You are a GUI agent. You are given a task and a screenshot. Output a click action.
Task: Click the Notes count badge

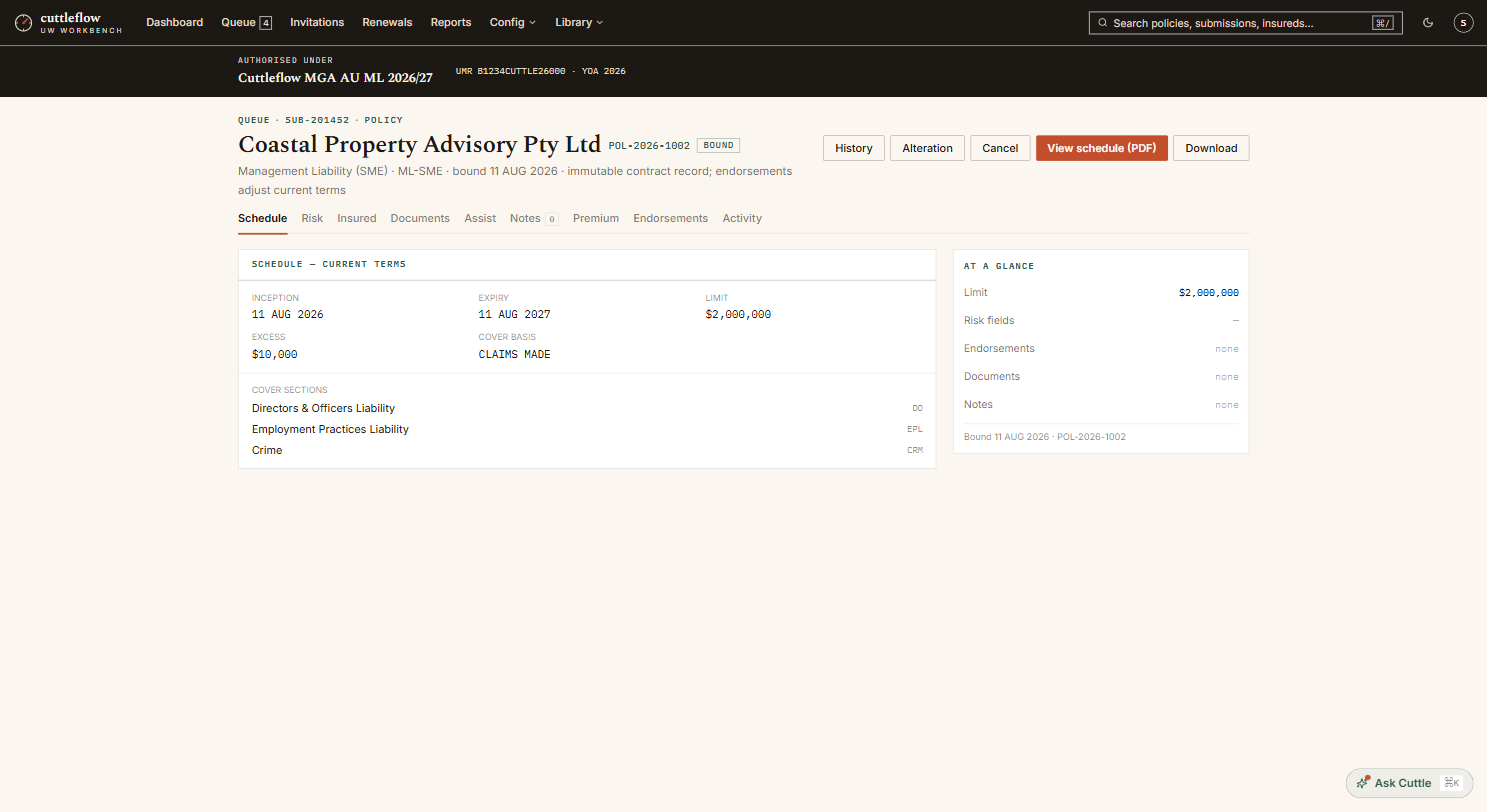click(551, 218)
